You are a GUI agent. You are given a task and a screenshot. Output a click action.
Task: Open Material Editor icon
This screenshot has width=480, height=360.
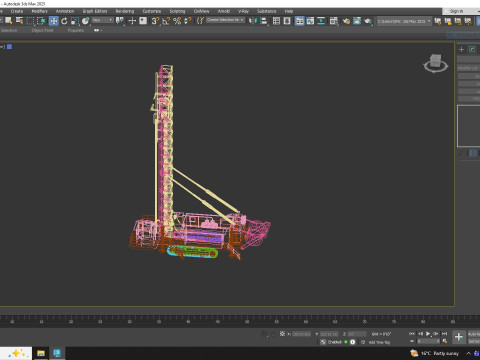(x=334, y=21)
